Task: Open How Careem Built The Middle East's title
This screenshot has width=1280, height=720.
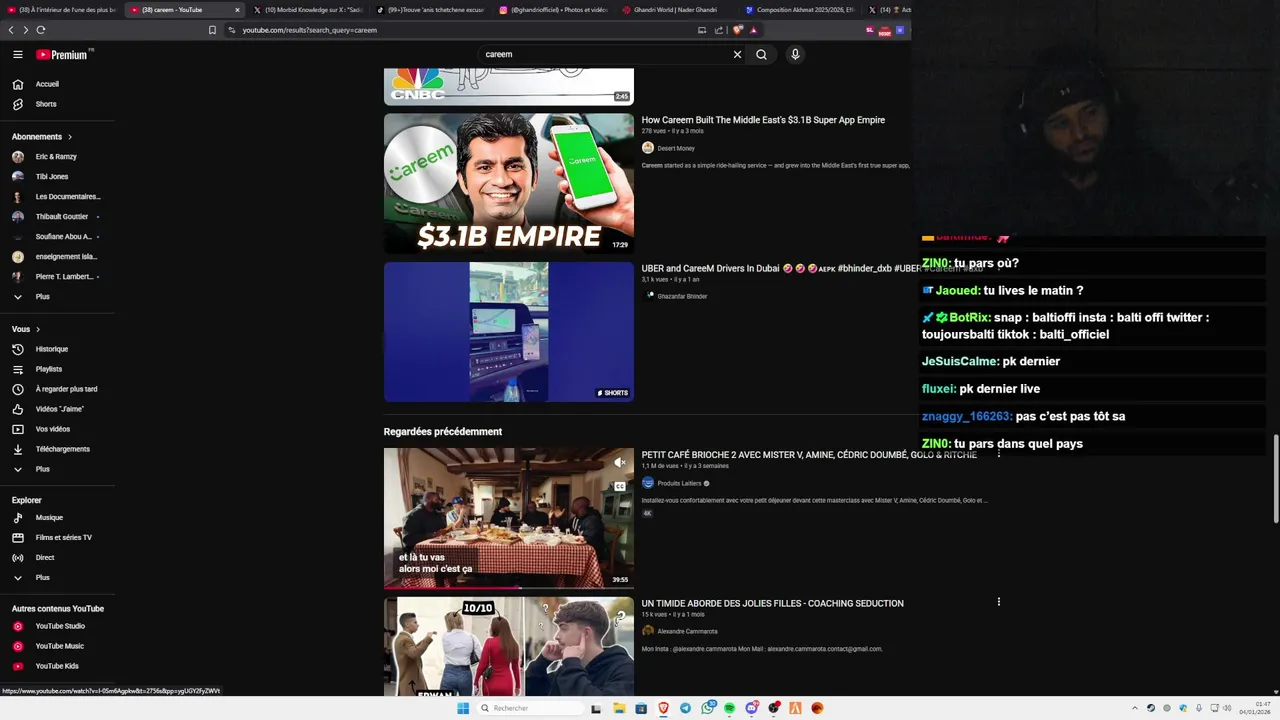Action: click(x=763, y=120)
